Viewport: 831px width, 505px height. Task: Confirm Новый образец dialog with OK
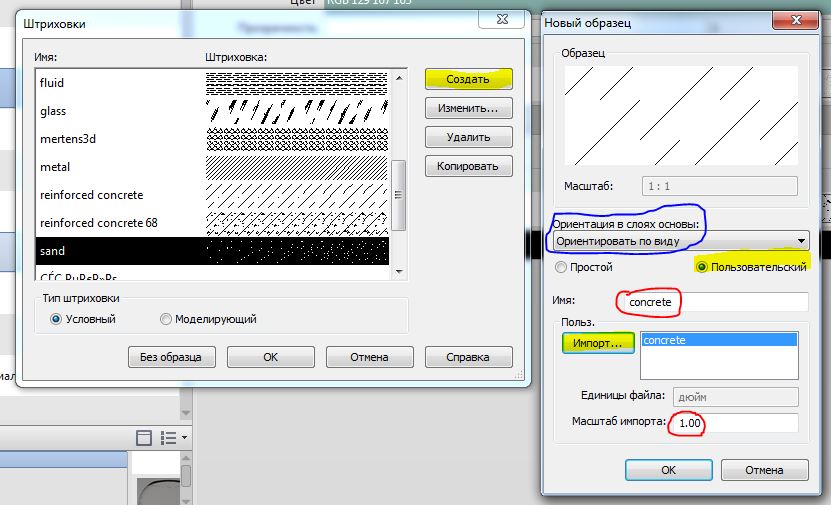click(668, 470)
